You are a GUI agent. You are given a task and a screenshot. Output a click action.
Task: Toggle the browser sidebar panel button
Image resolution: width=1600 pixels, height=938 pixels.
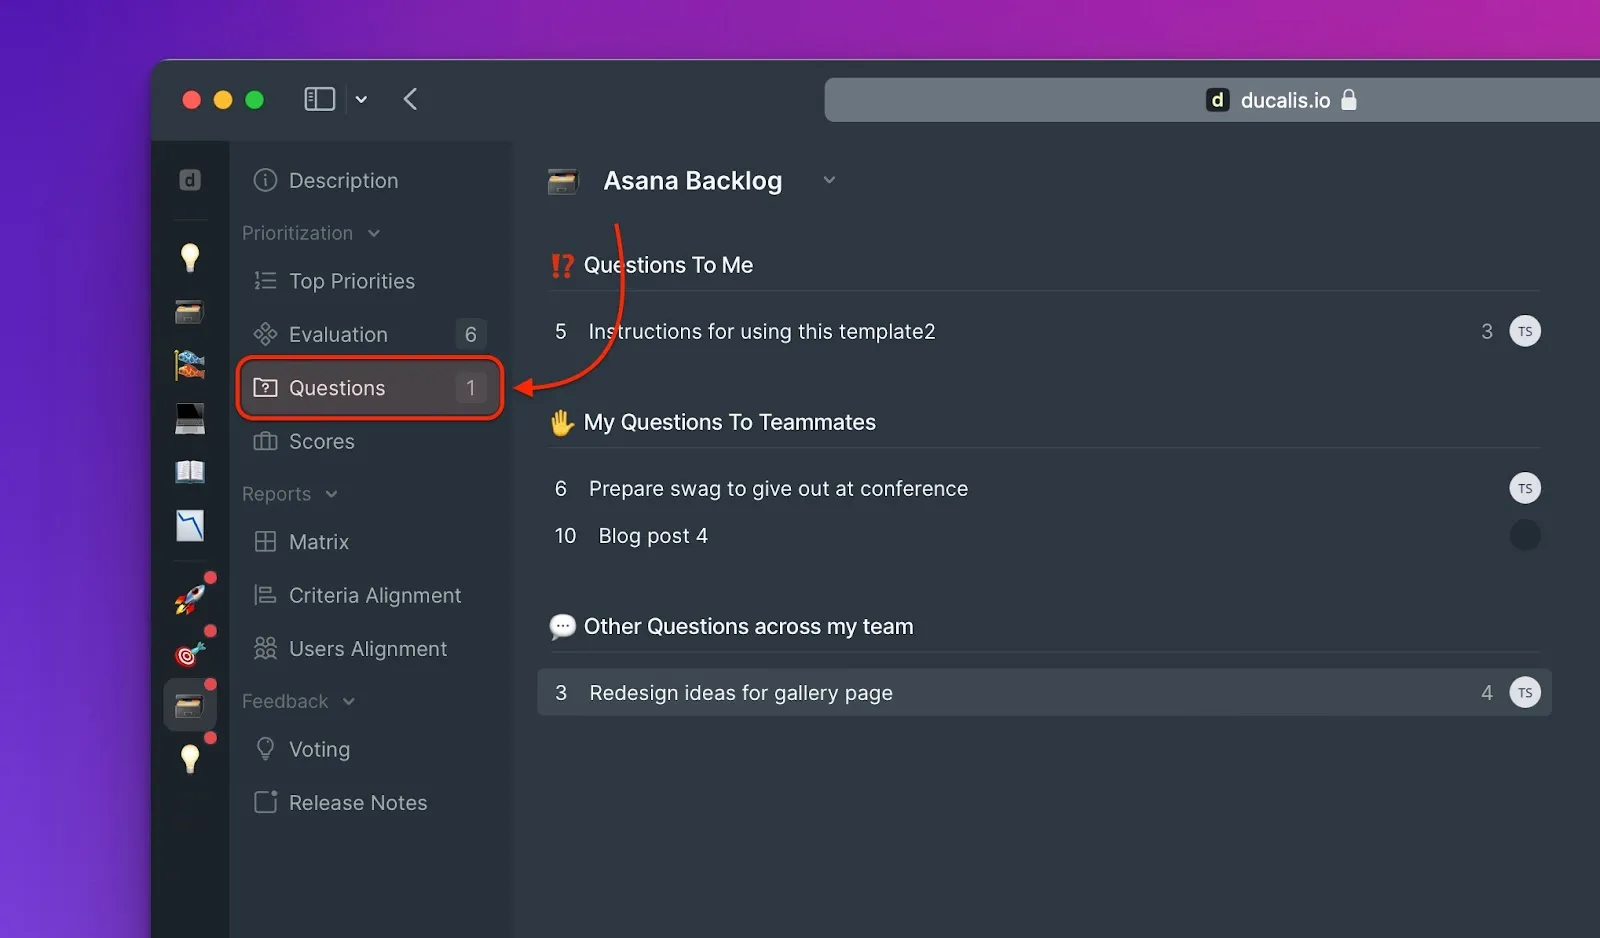[x=319, y=99]
